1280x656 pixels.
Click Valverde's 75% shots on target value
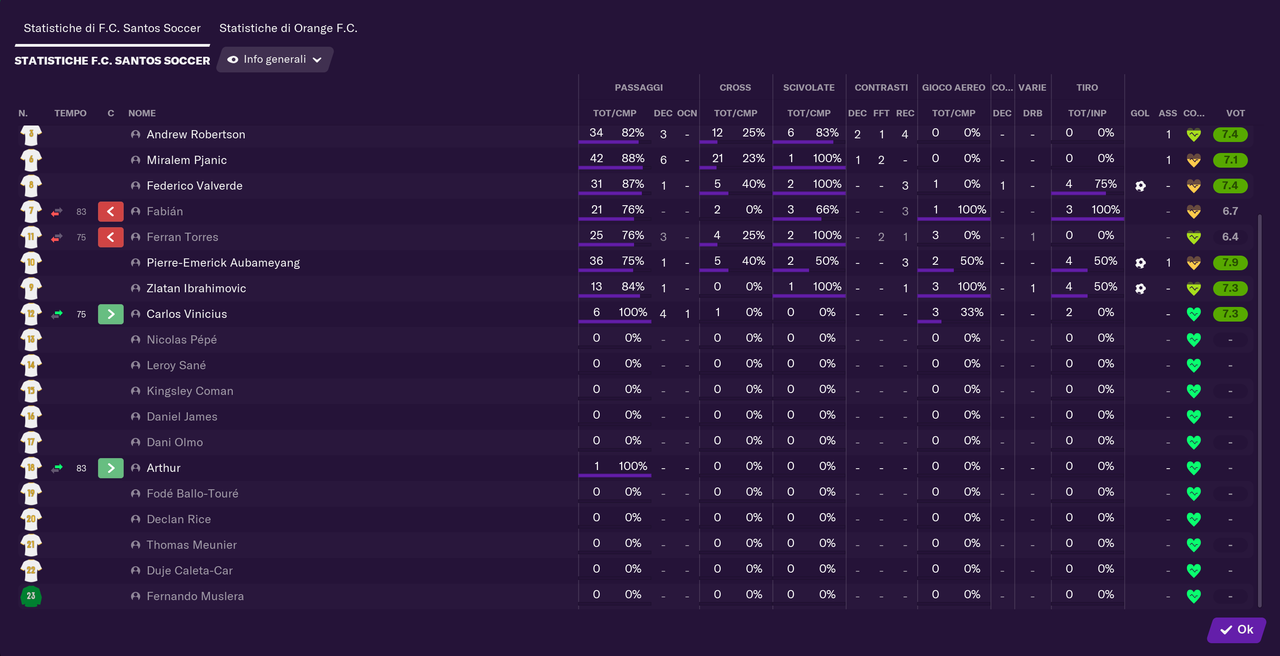1105,184
